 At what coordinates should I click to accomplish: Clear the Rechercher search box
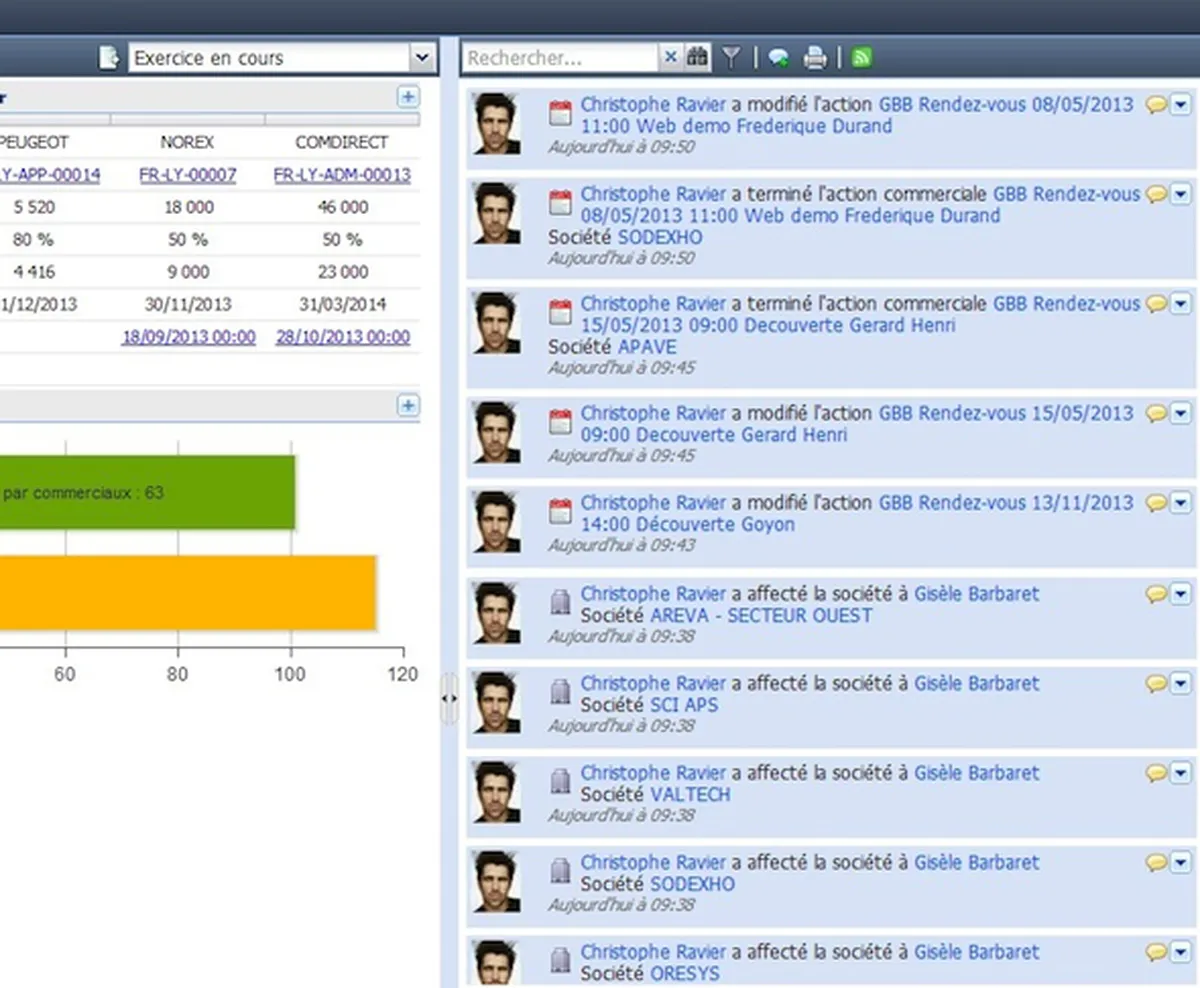[671, 58]
